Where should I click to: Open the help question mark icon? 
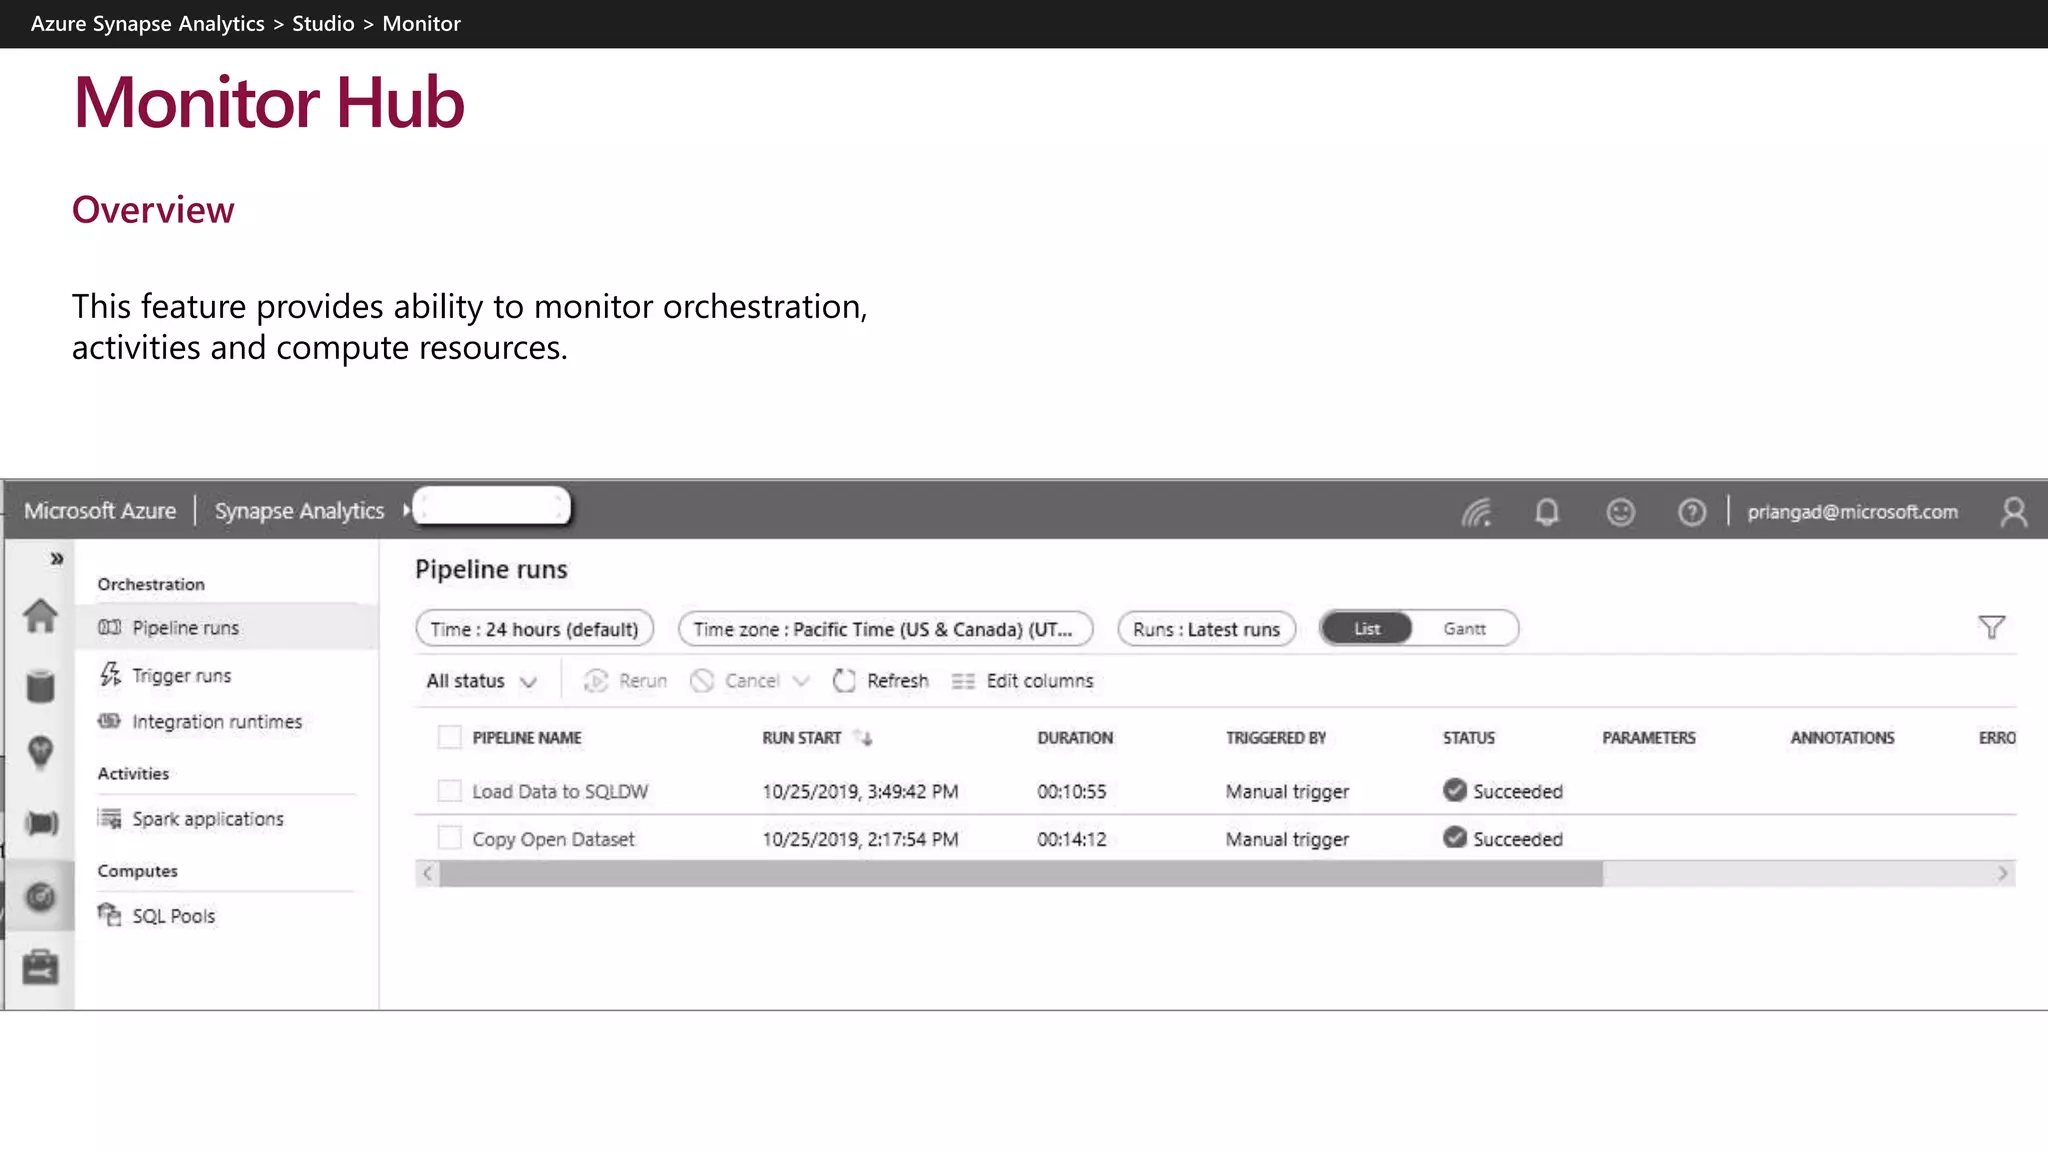1692,512
